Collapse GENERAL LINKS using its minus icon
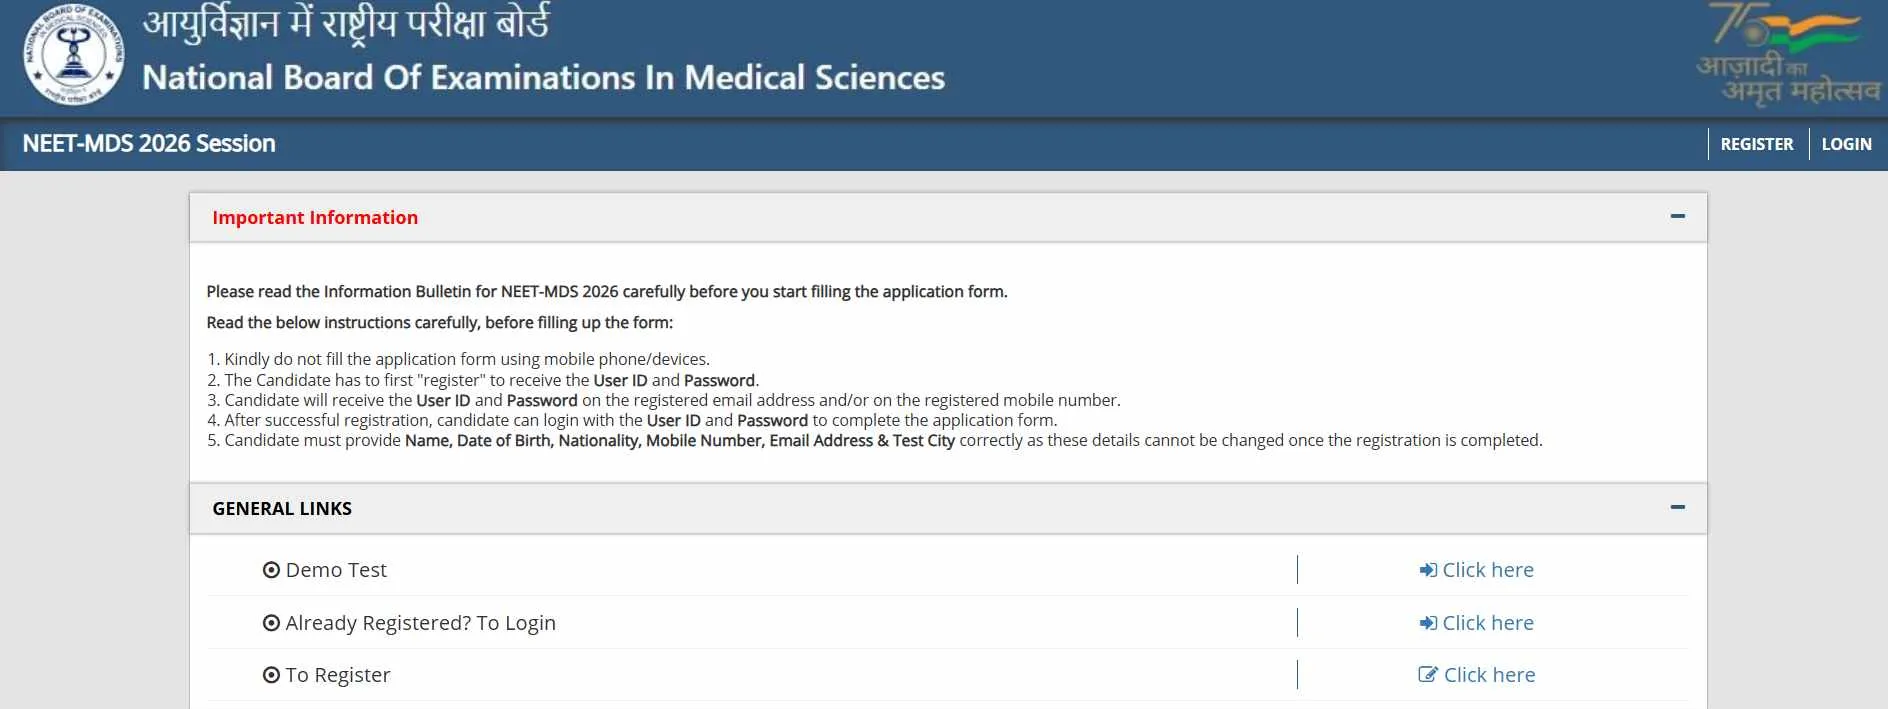The image size is (1888, 709). [1677, 507]
